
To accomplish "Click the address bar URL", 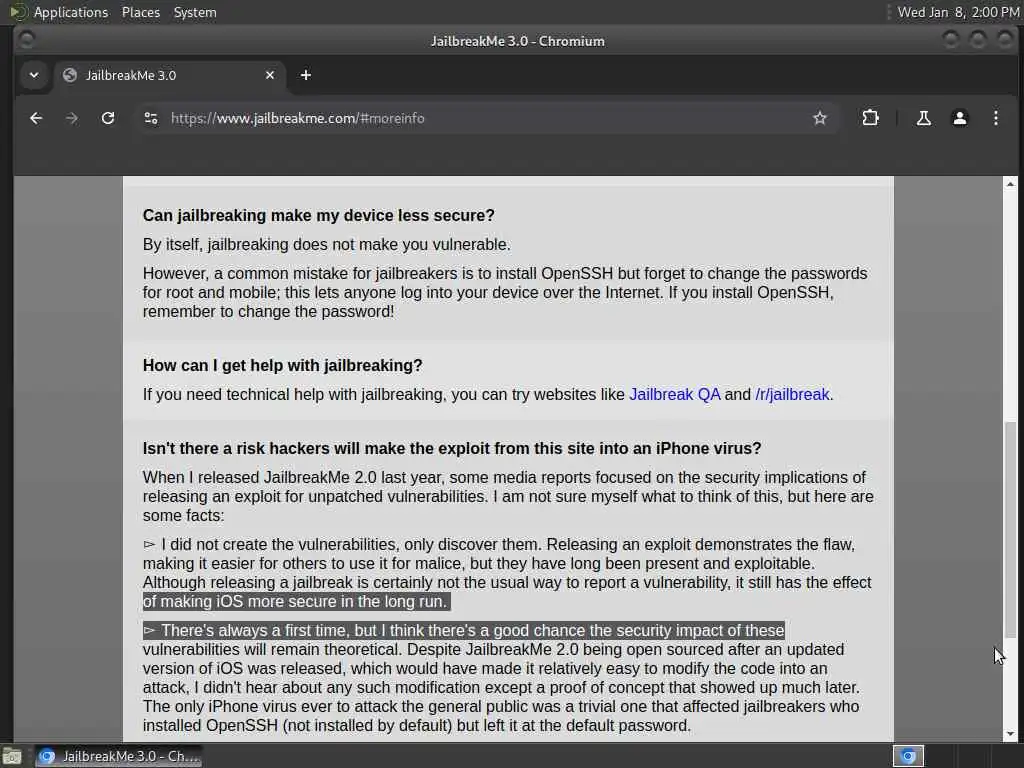I will (x=298, y=118).
